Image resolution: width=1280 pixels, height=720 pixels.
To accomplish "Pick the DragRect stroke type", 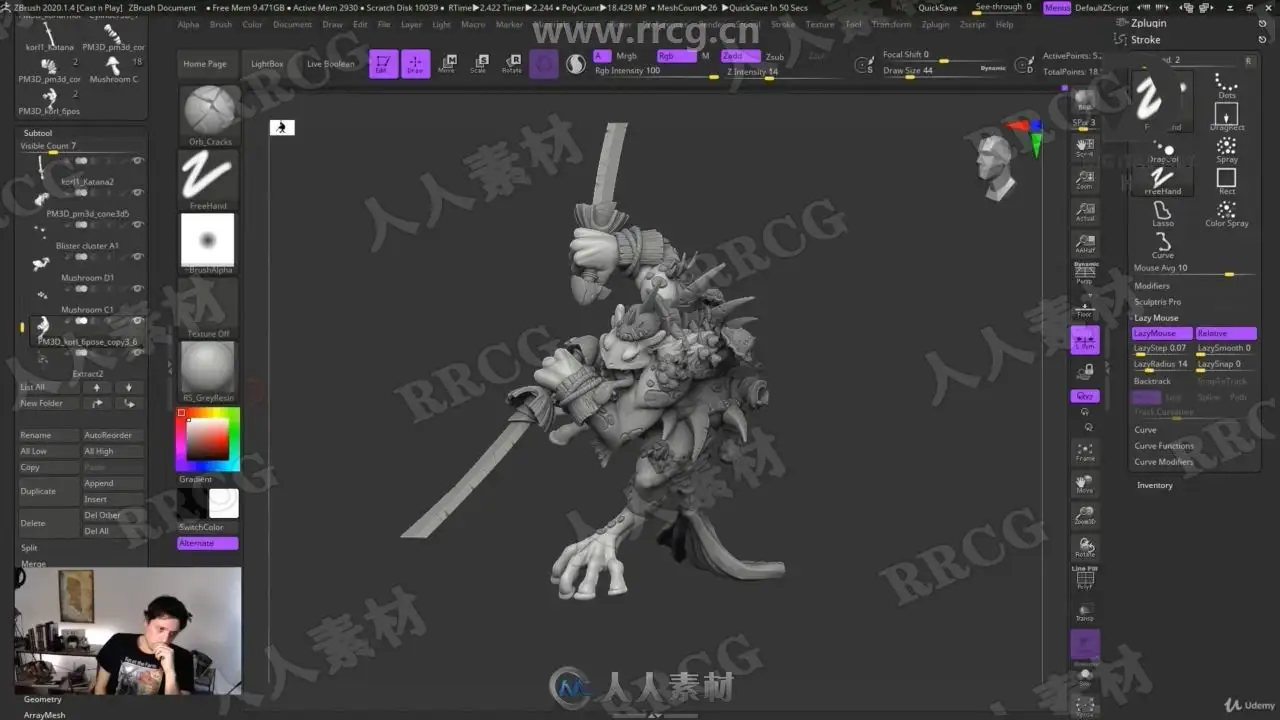I will [1226, 116].
